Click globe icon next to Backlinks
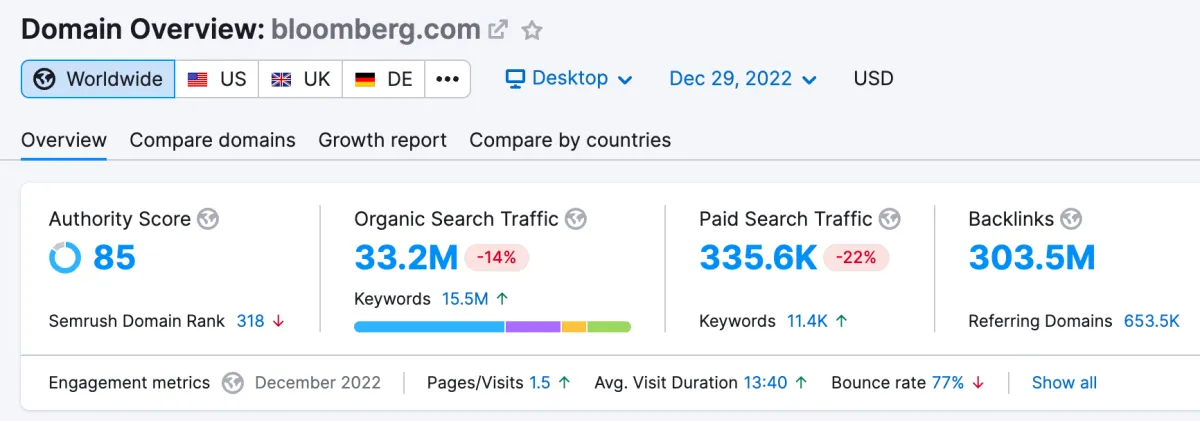This screenshot has height=421, width=1200. tap(1072, 219)
